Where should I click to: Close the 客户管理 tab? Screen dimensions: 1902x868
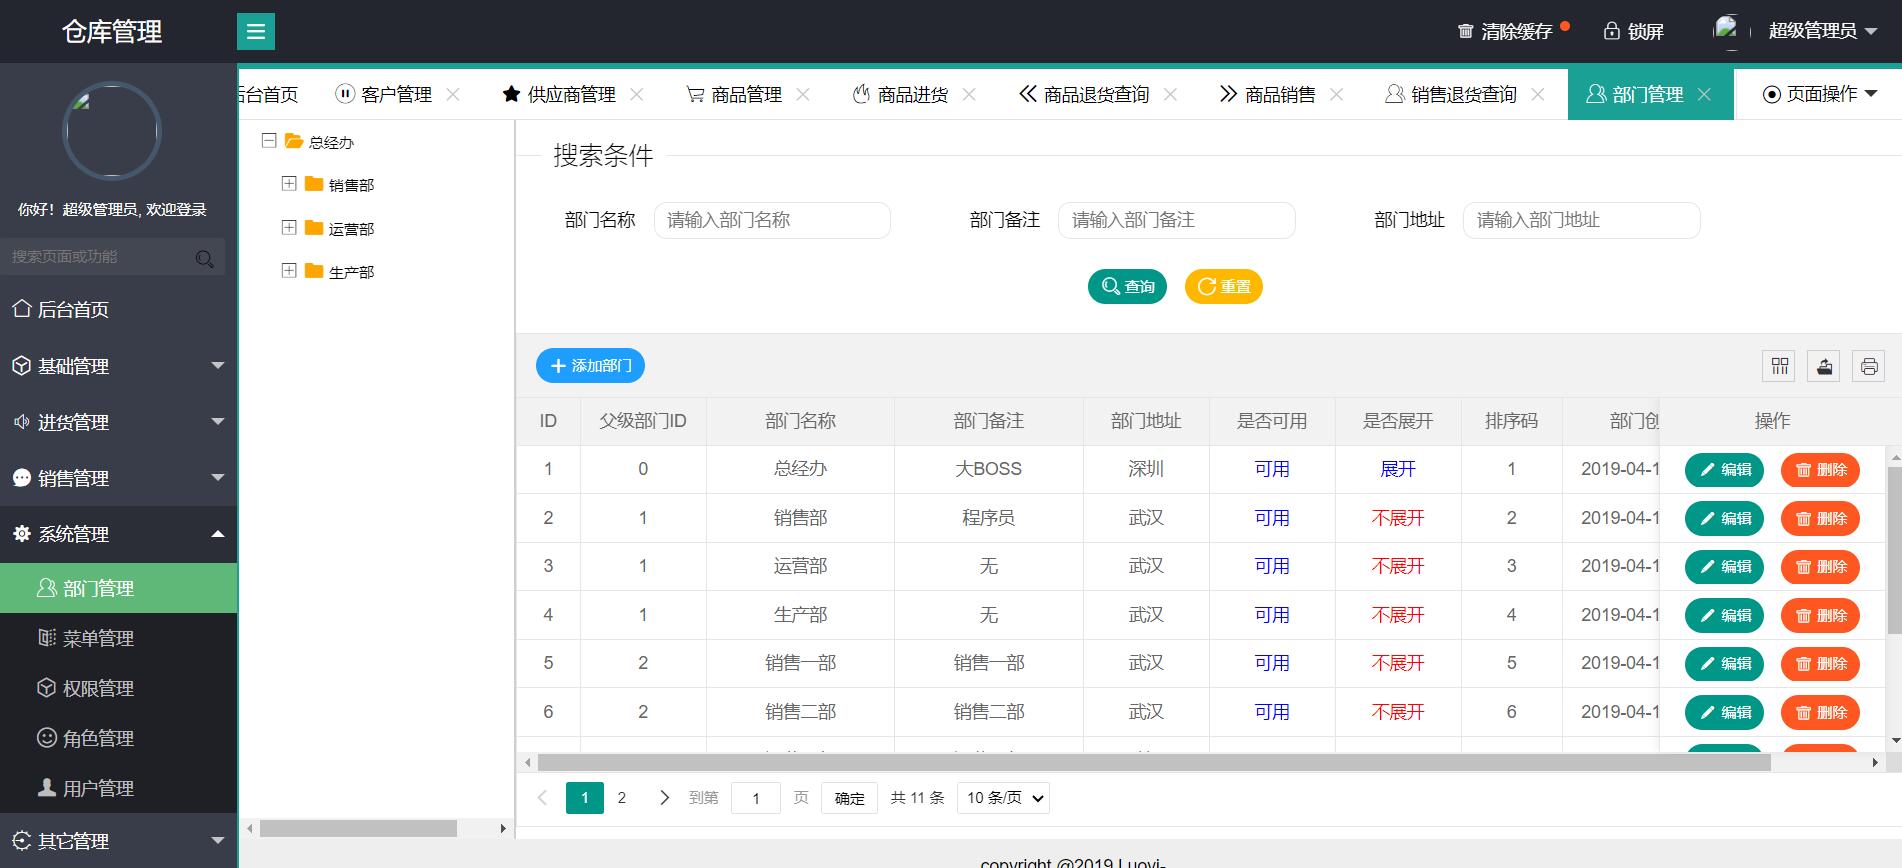coord(453,94)
